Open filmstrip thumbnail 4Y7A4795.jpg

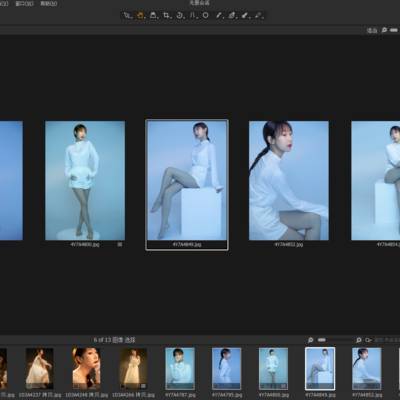tap(227, 369)
